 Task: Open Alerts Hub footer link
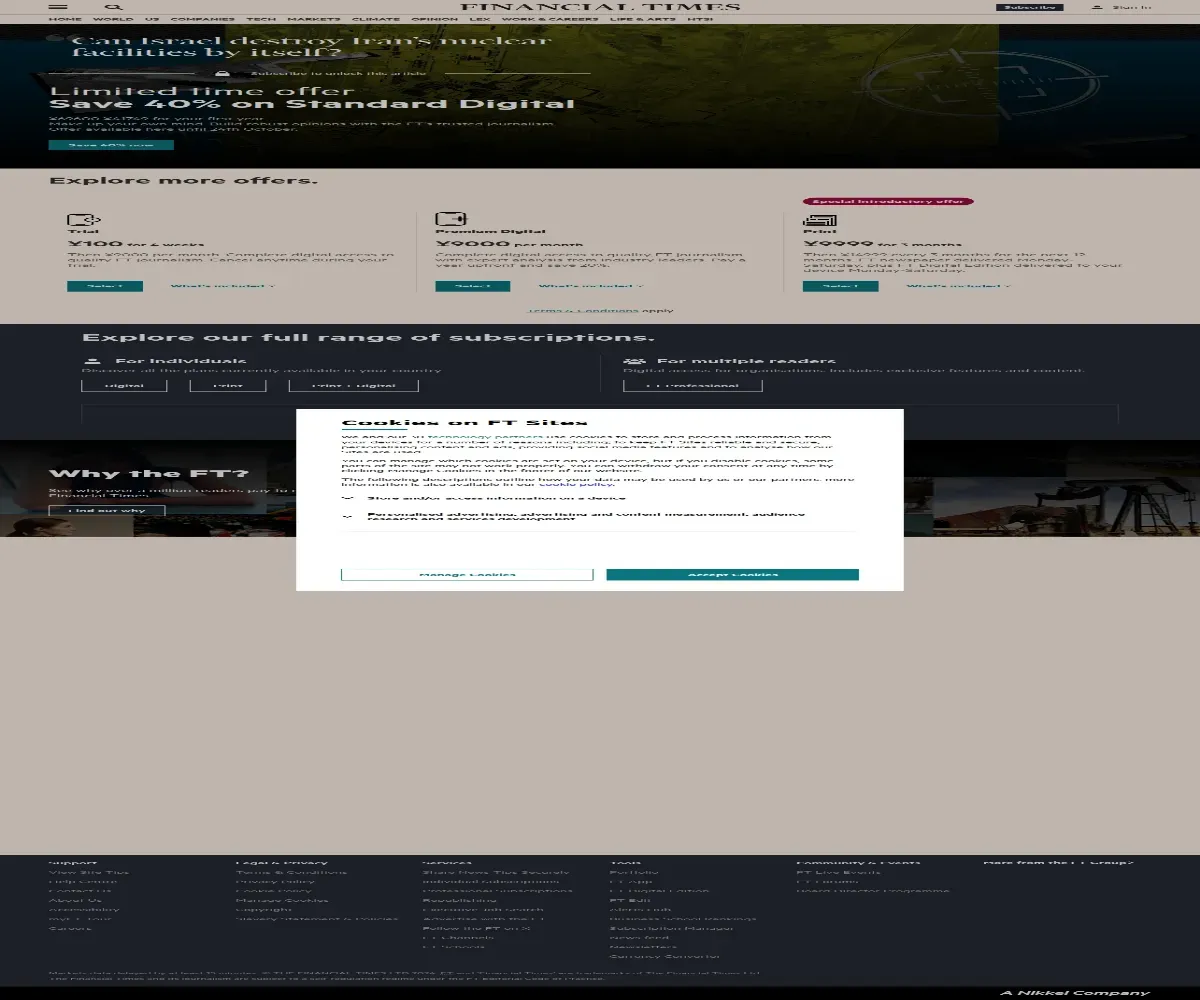(640, 909)
